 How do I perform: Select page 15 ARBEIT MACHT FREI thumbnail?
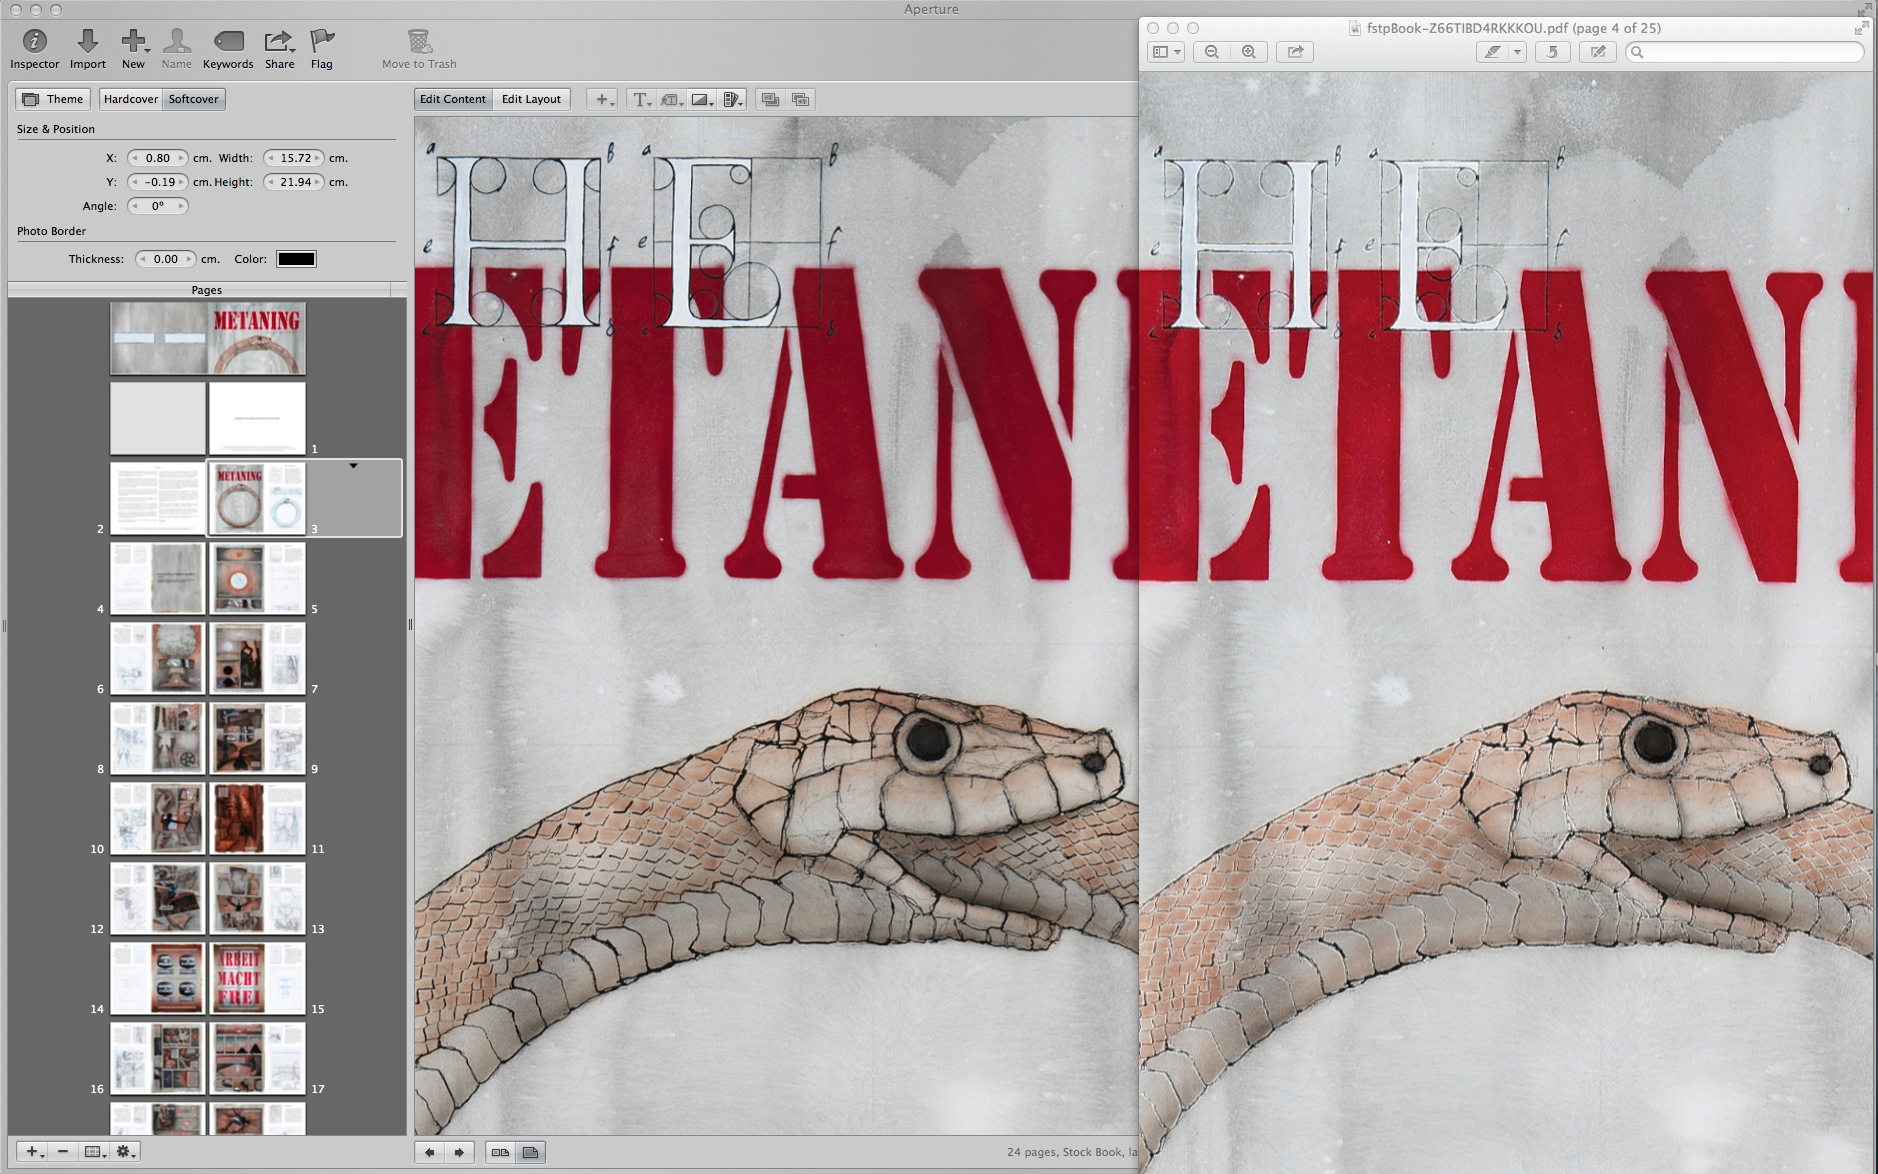[257, 978]
